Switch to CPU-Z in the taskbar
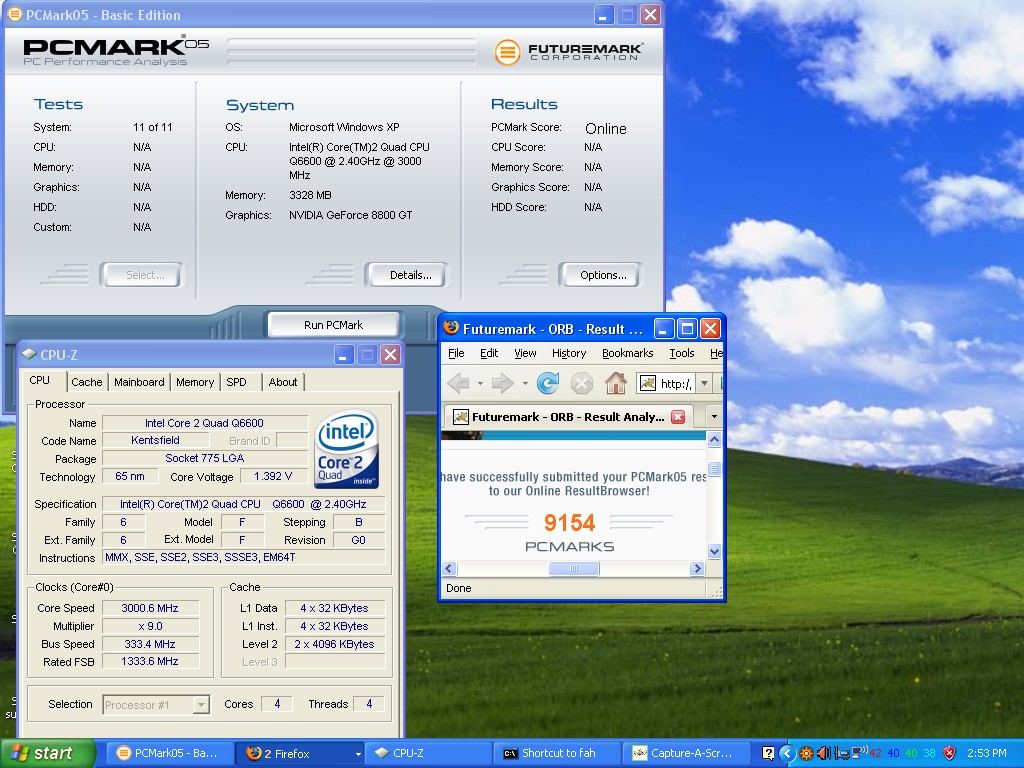This screenshot has width=1024, height=768. click(426, 753)
